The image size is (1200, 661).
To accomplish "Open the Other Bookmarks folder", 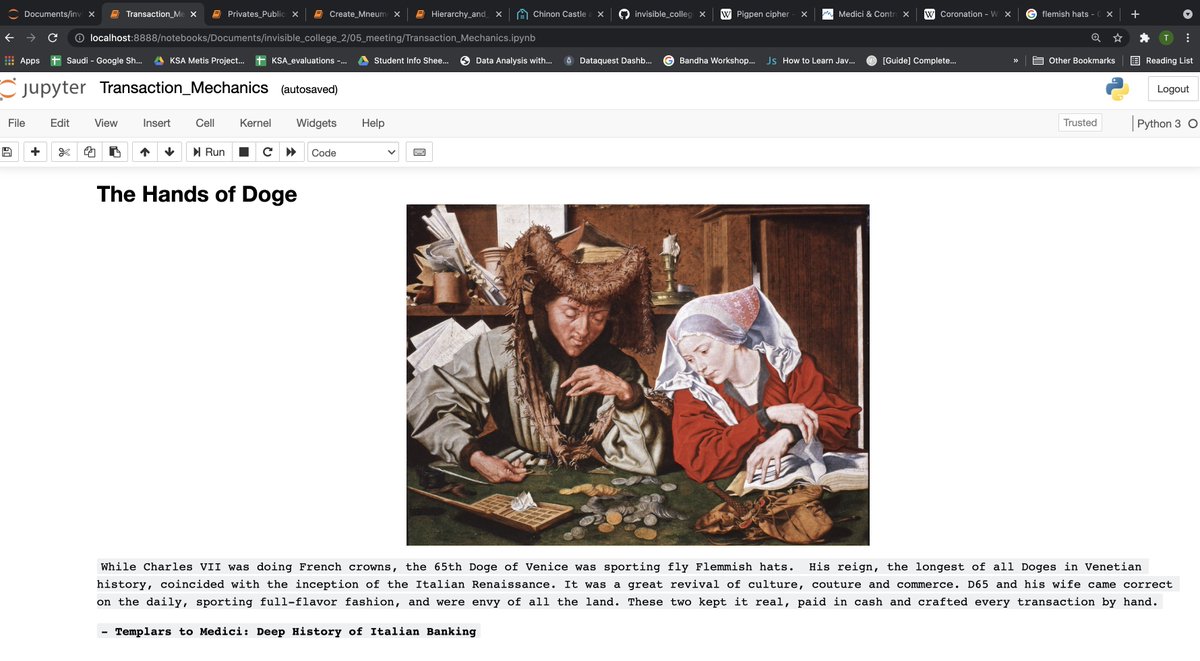I will pyautogui.click(x=1073, y=60).
